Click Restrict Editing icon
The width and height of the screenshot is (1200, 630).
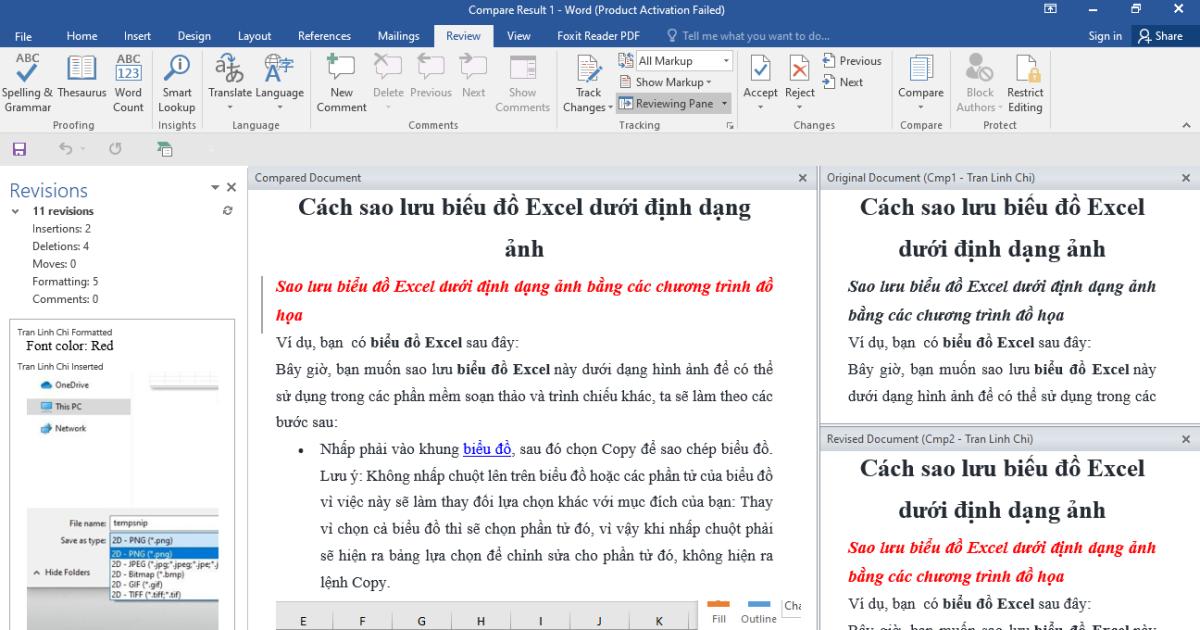1026,80
